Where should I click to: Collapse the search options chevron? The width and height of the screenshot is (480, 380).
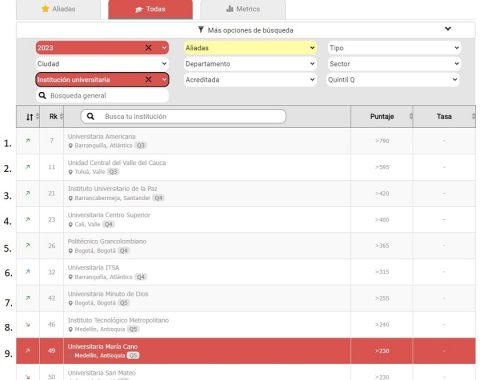tap(448, 29)
